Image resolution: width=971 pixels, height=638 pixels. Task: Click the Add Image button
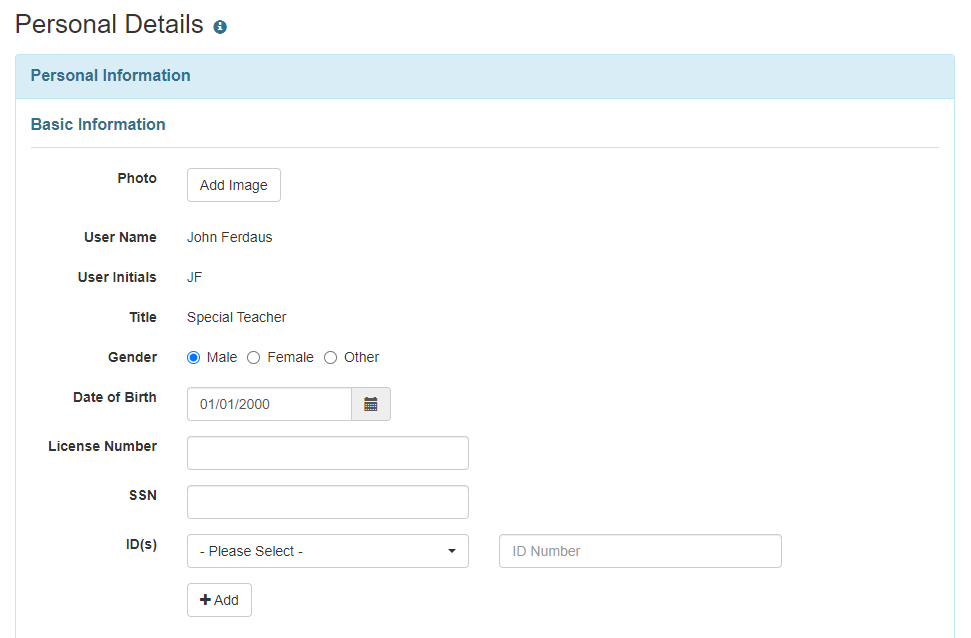pos(233,185)
